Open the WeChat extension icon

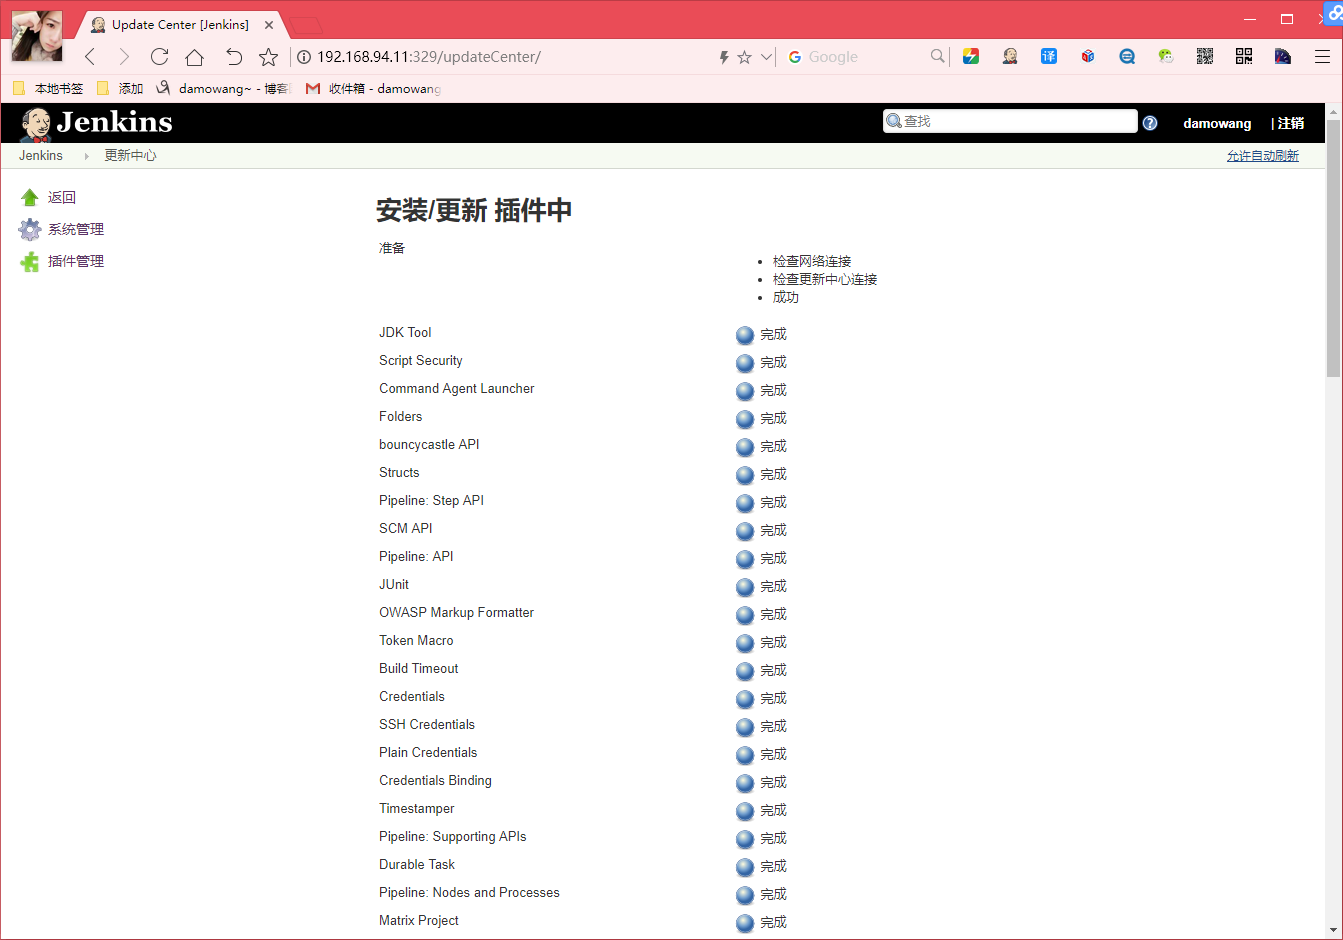(x=1166, y=56)
